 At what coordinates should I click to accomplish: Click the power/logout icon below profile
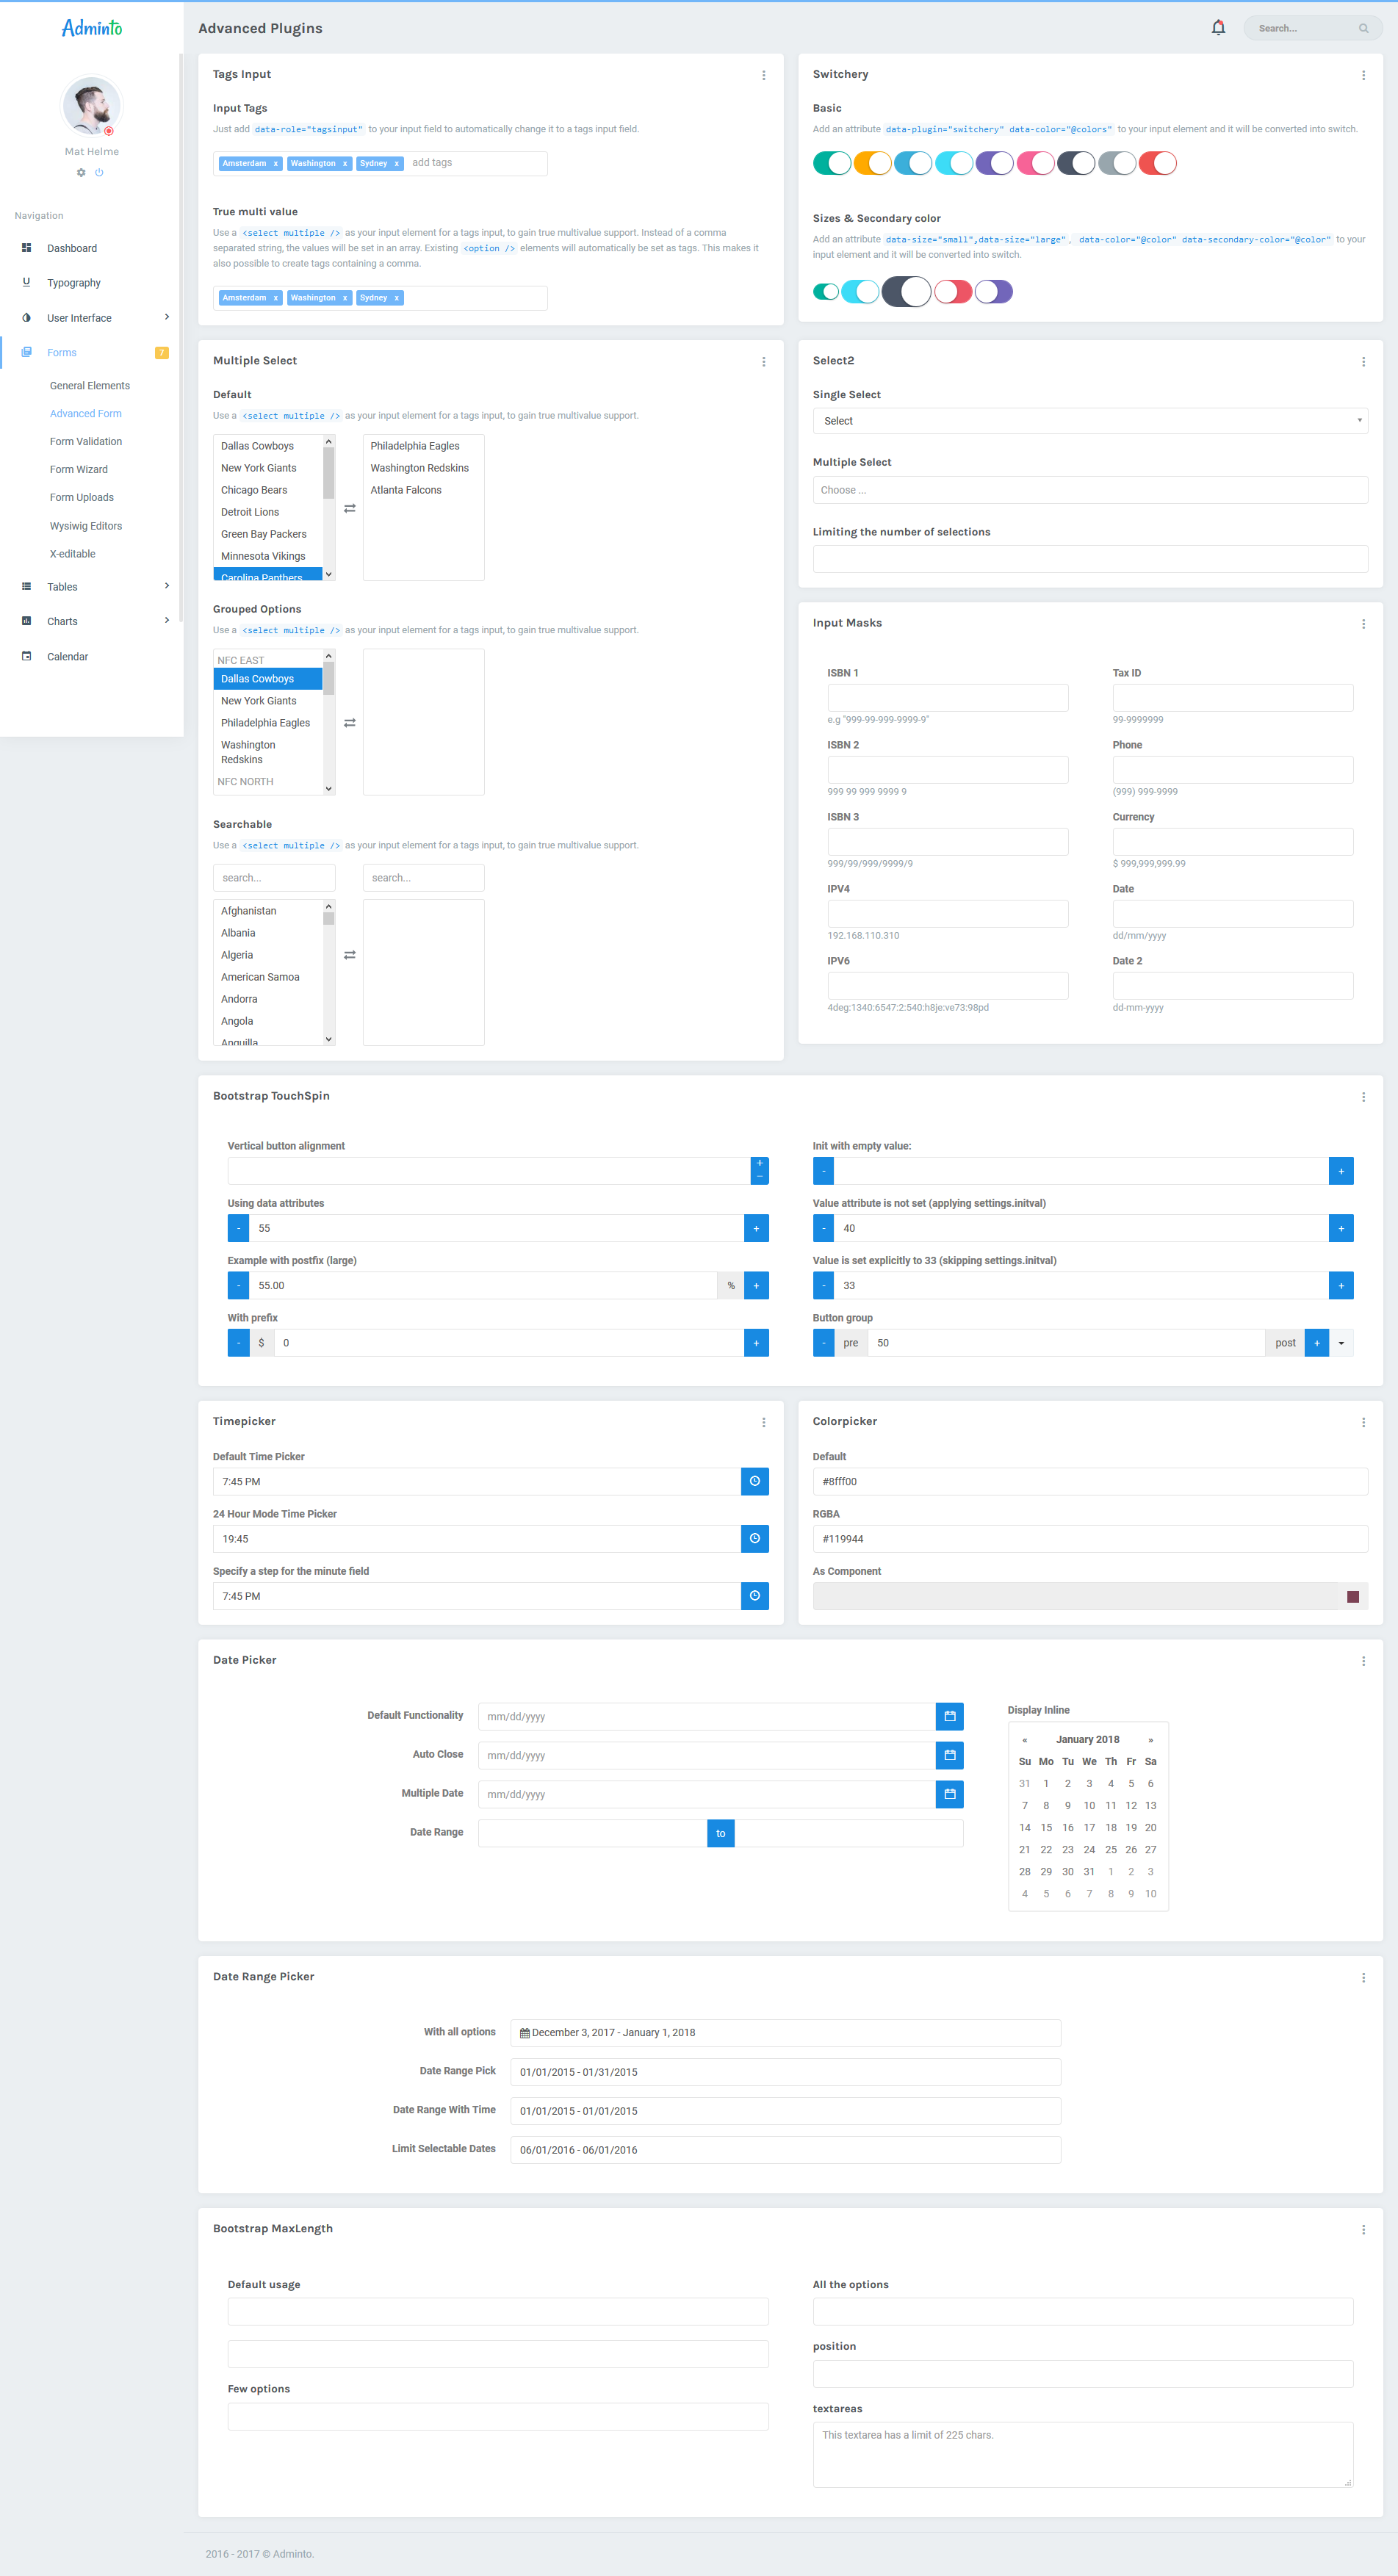click(x=99, y=172)
